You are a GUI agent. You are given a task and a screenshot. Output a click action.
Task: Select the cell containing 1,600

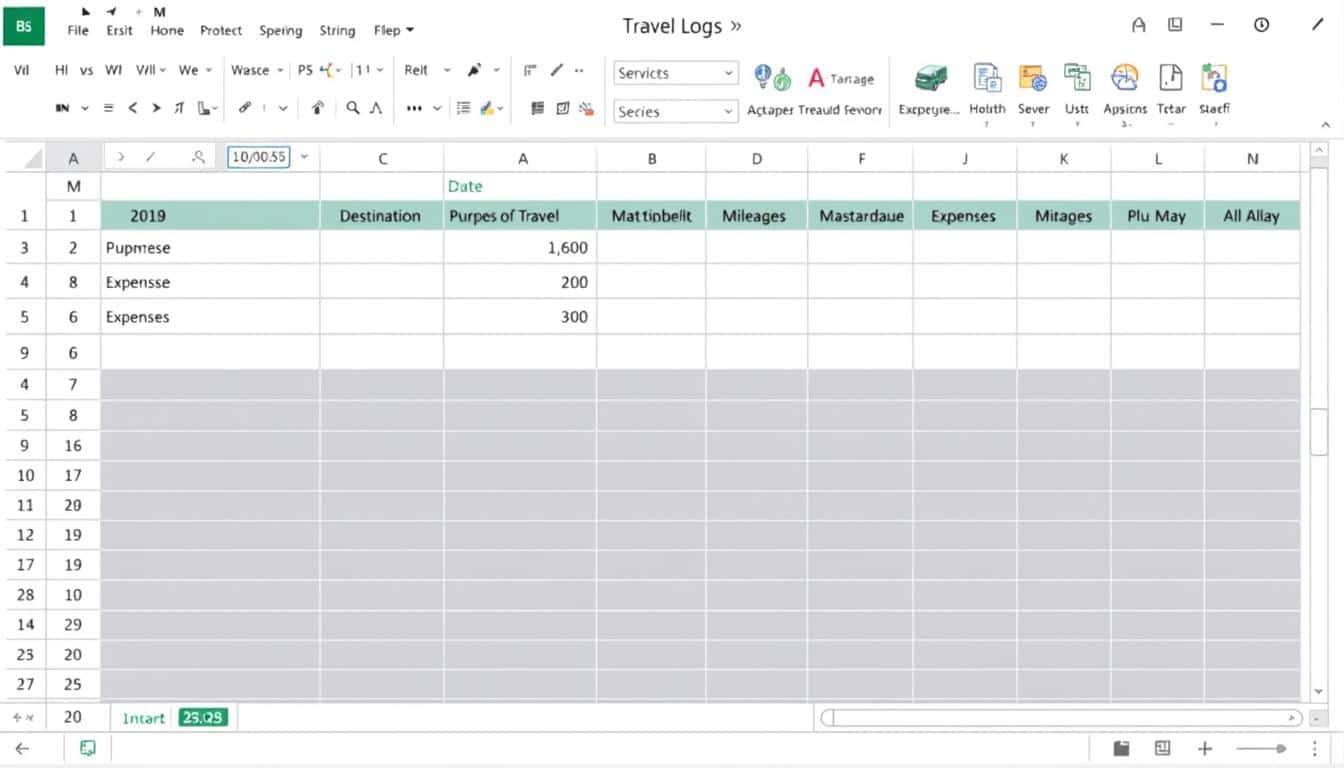pos(520,248)
